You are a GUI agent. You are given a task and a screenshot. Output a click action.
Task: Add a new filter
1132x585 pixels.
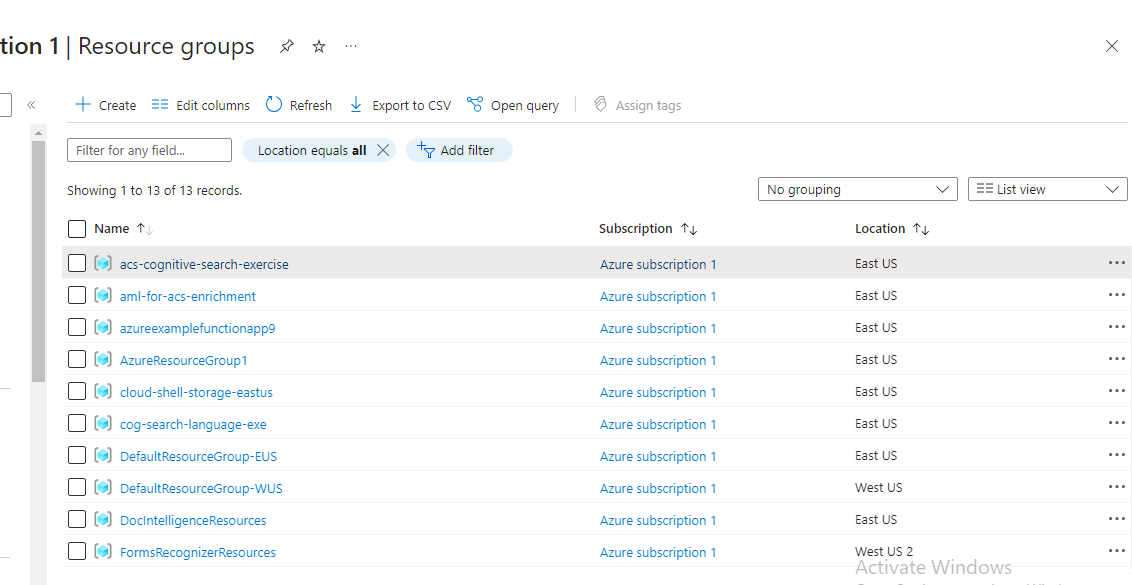459,150
